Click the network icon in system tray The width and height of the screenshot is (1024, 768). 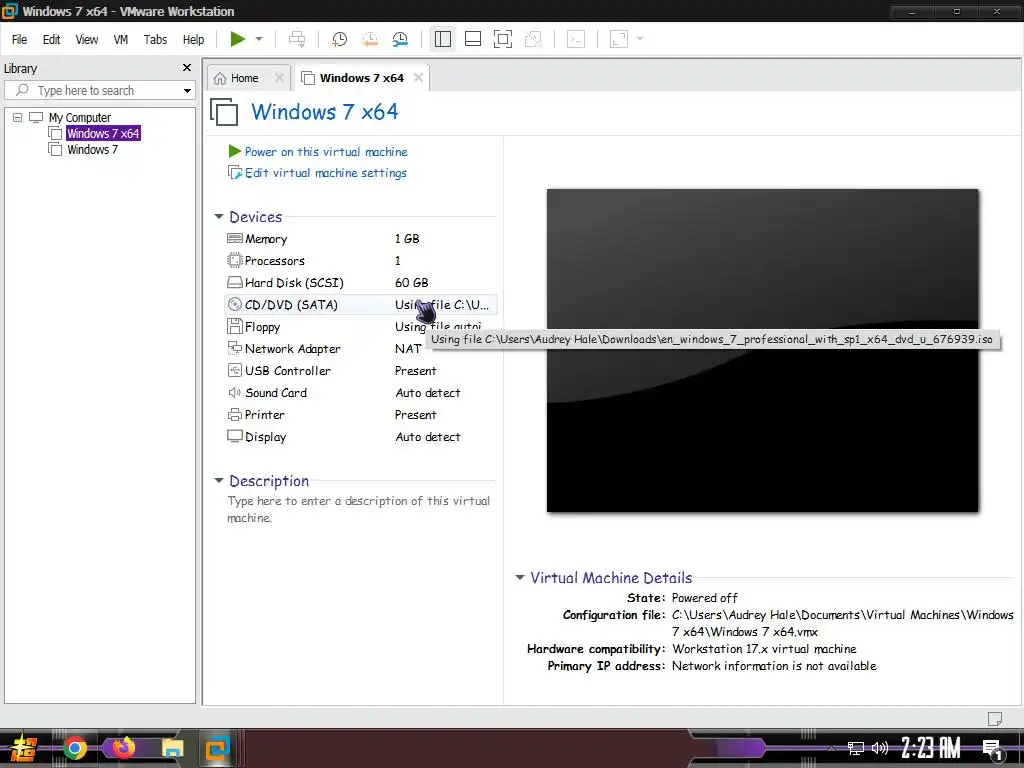pos(855,748)
